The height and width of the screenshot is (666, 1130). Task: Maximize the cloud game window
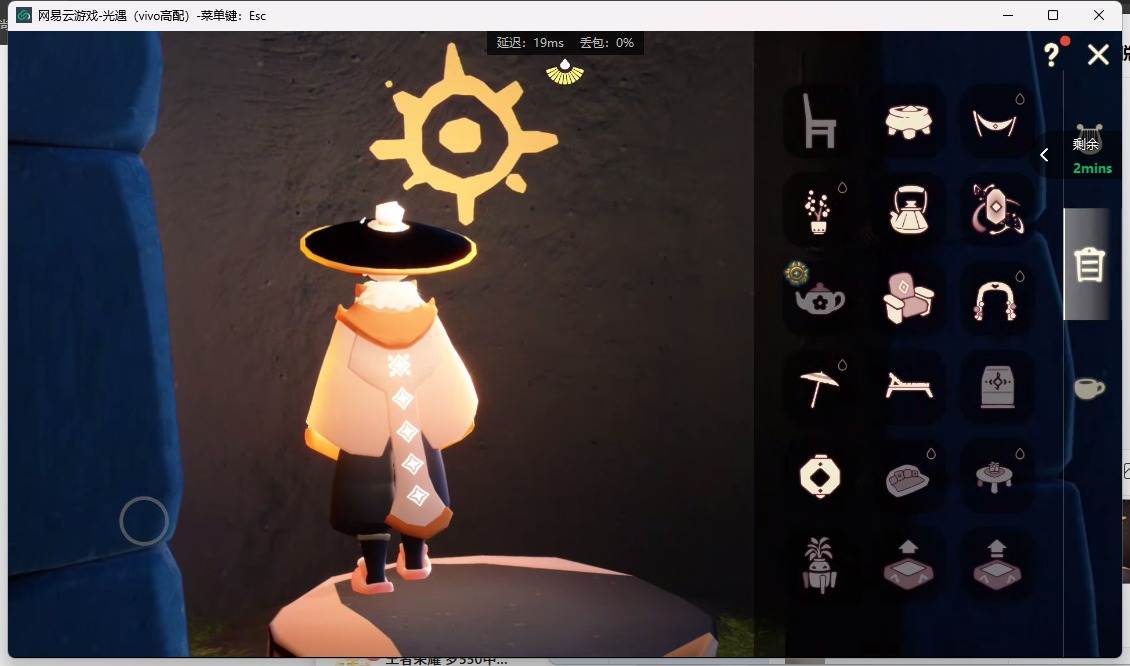pyautogui.click(x=1053, y=15)
